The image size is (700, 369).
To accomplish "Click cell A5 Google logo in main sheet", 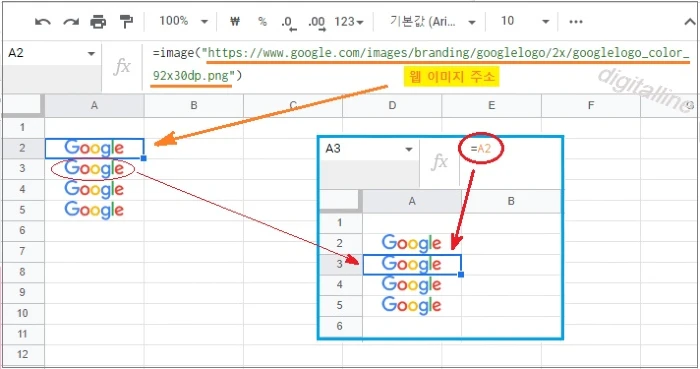I will (94, 210).
